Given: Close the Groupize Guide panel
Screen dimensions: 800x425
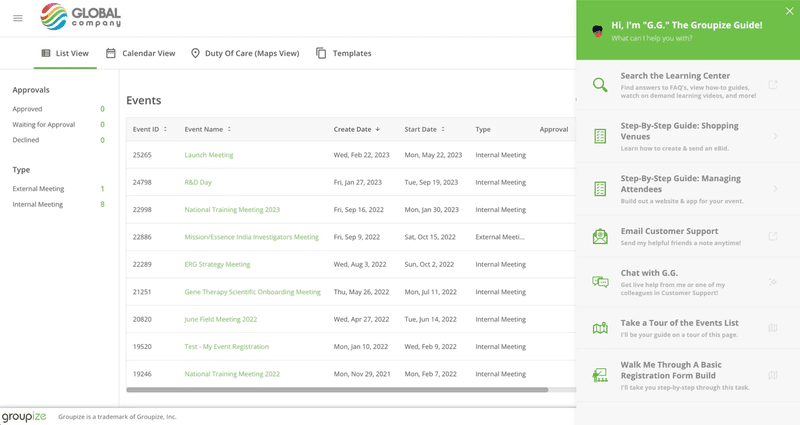Looking at the screenshot, I should coord(789,11).
